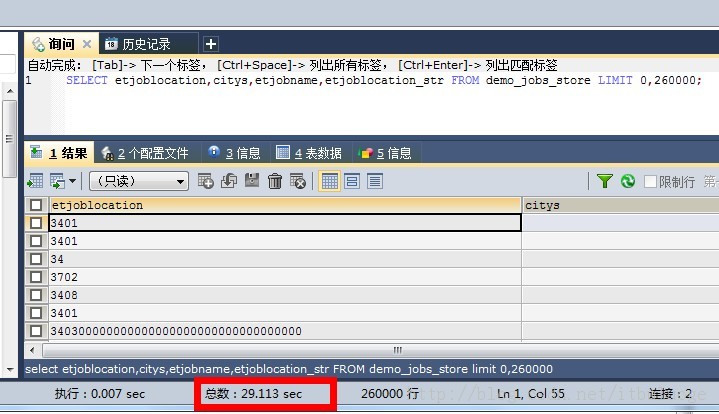Click the export result set icon
Viewport: 719px width, 414px height.
(x=35, y=181)
